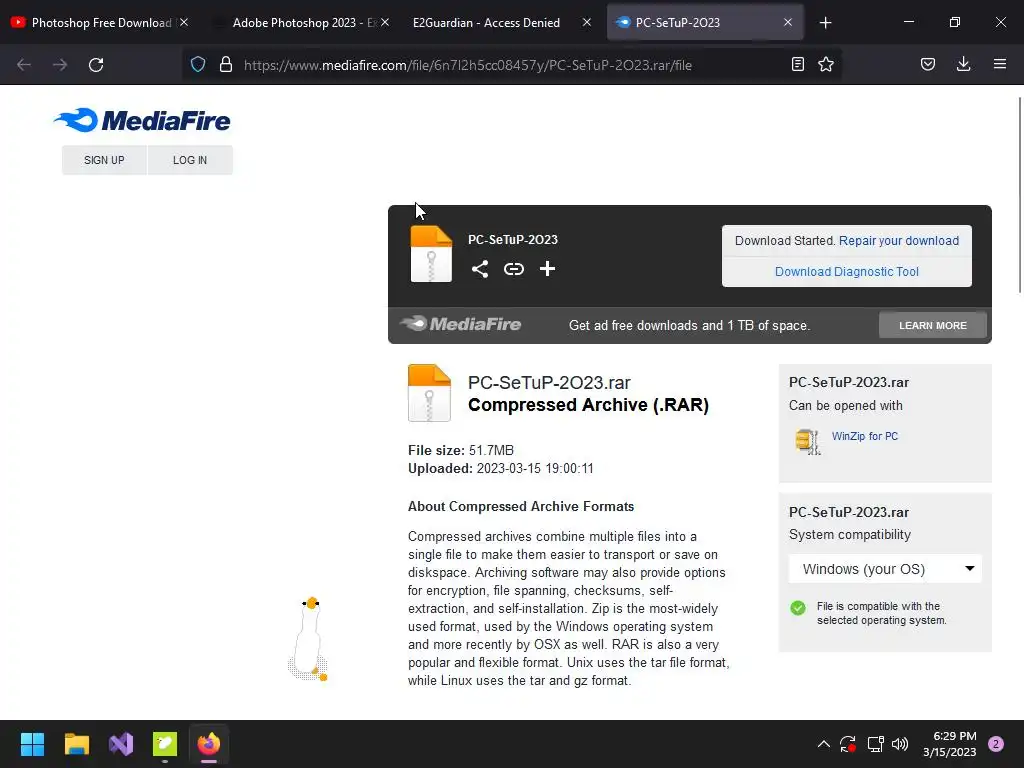Screen dimensions: 1024x768
Task: Click the LEARN MORE button
Action: (933, 325)
